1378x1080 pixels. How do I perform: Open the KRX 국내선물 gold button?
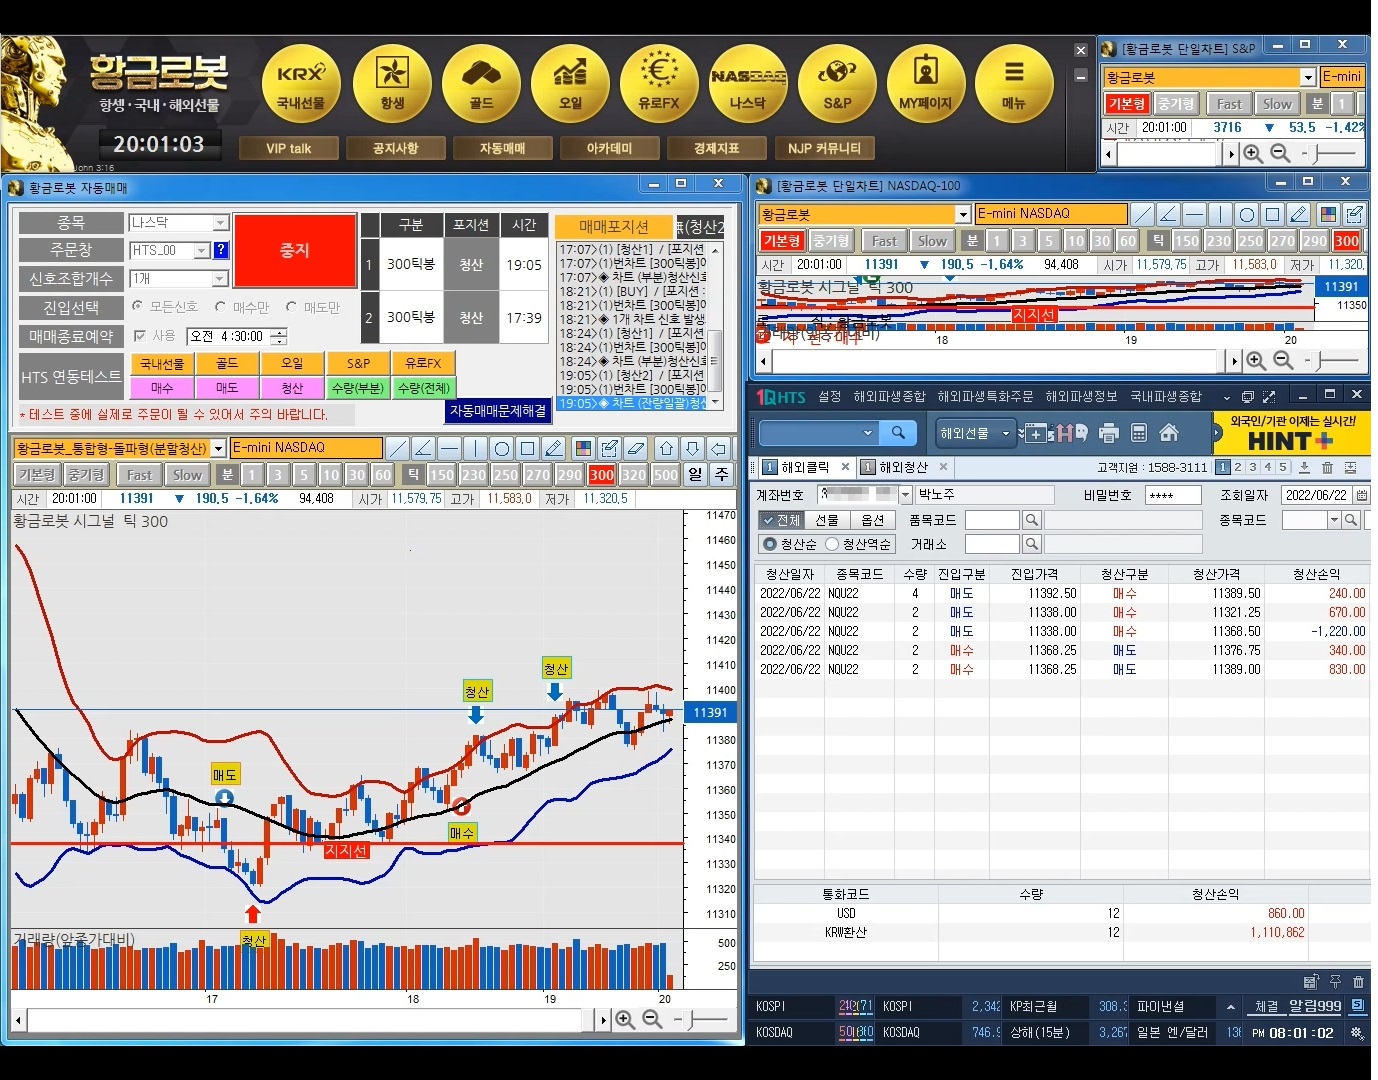pyautogui.click(x=301, y=84)
